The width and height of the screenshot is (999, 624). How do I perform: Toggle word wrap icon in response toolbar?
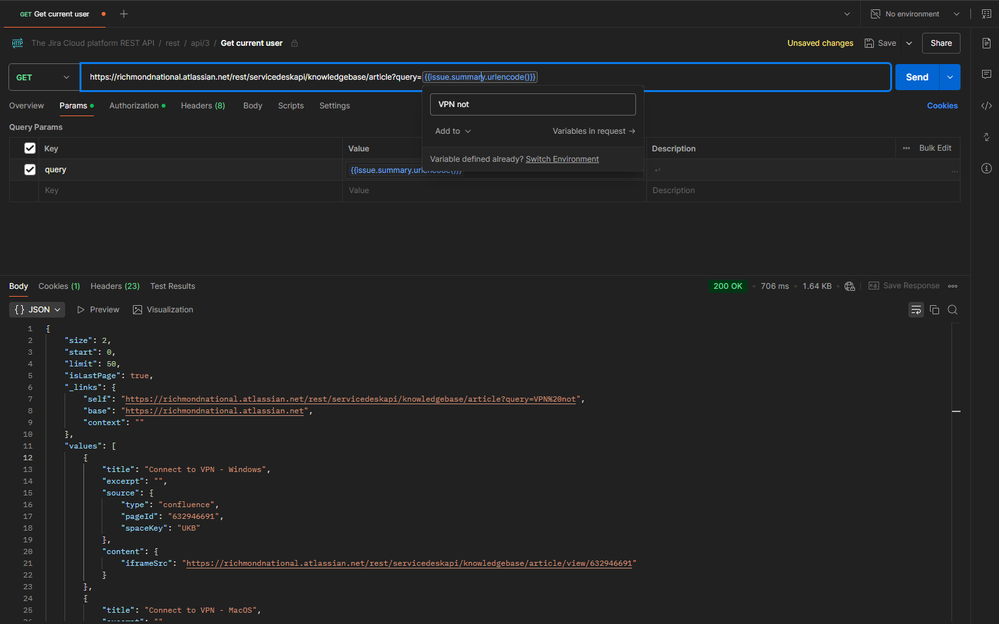click(x=916, y=310)
